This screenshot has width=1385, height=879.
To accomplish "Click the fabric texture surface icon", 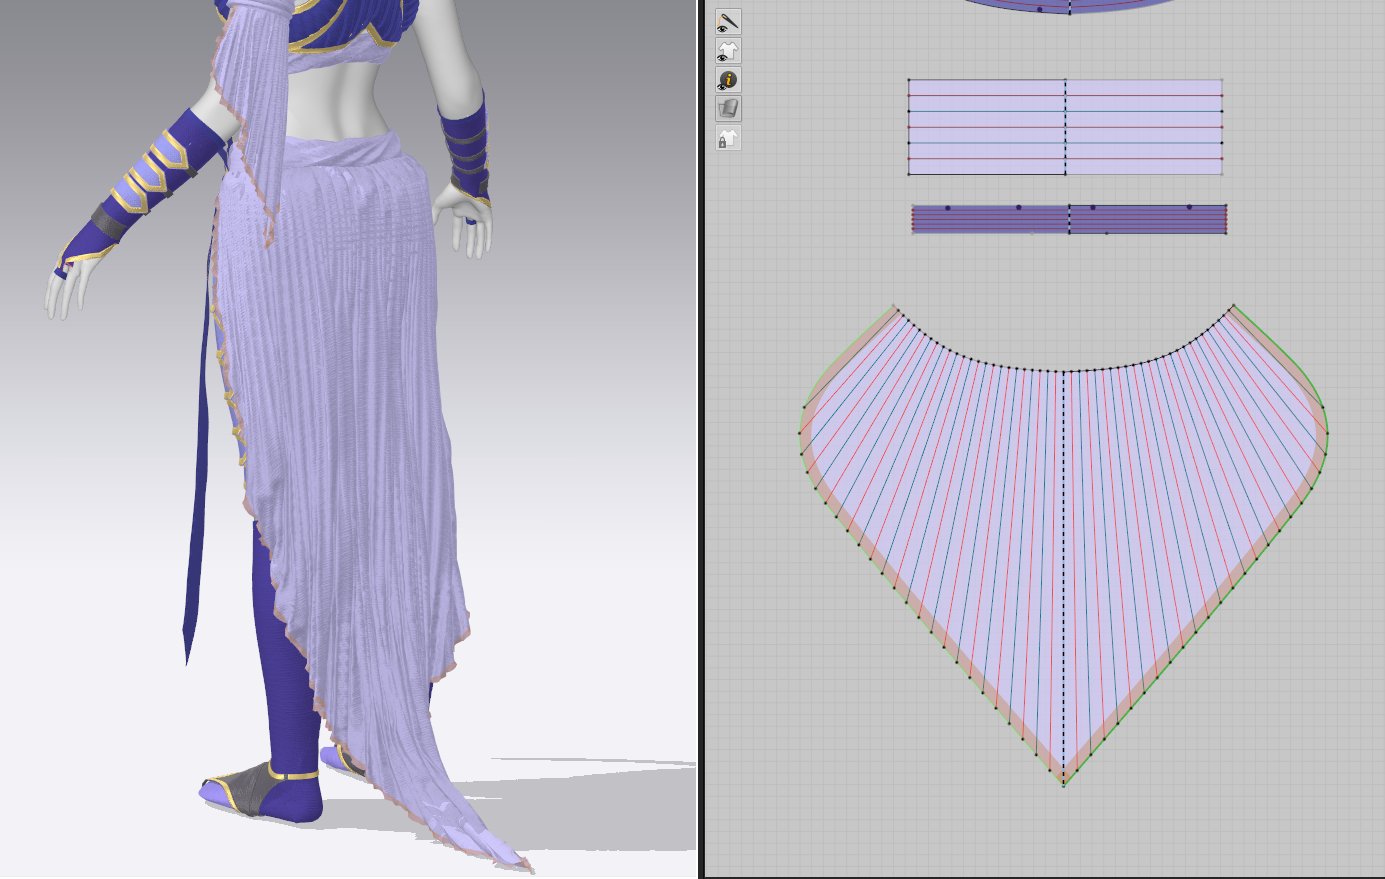I will click(728, 109).
